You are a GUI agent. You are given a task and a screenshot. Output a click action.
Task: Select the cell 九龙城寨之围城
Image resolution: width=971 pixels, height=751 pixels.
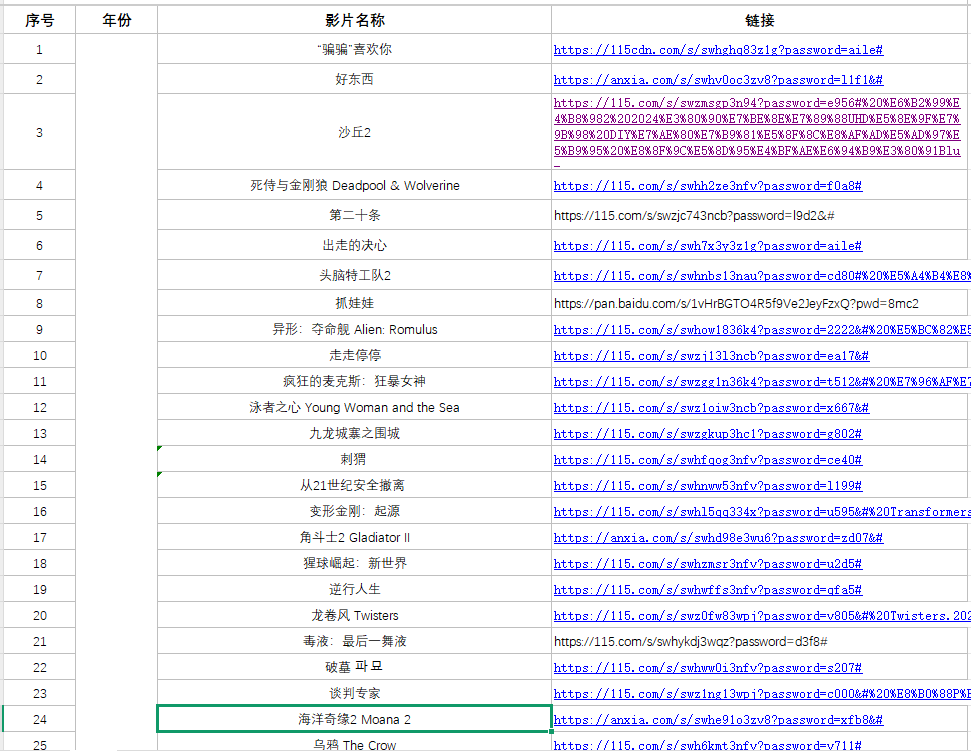tap(354, 433)
